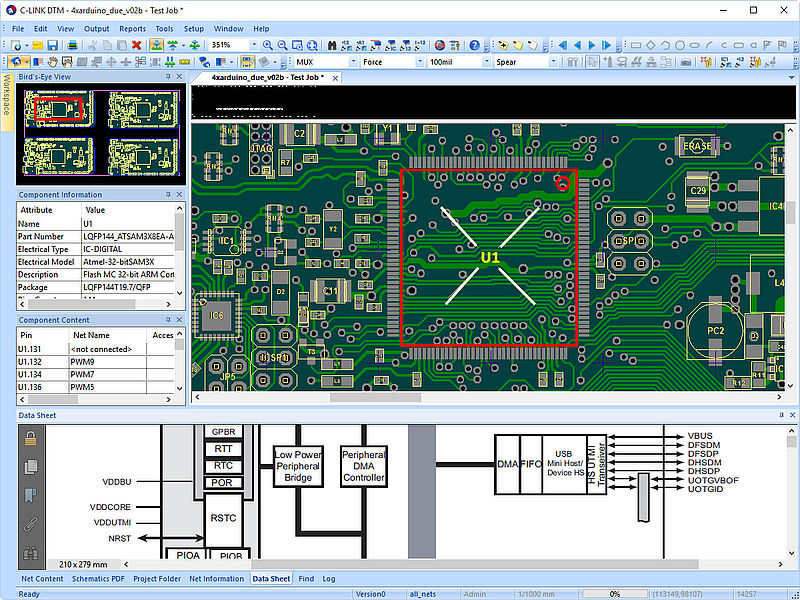Click the Attribute column header

(x=49, y=210)
